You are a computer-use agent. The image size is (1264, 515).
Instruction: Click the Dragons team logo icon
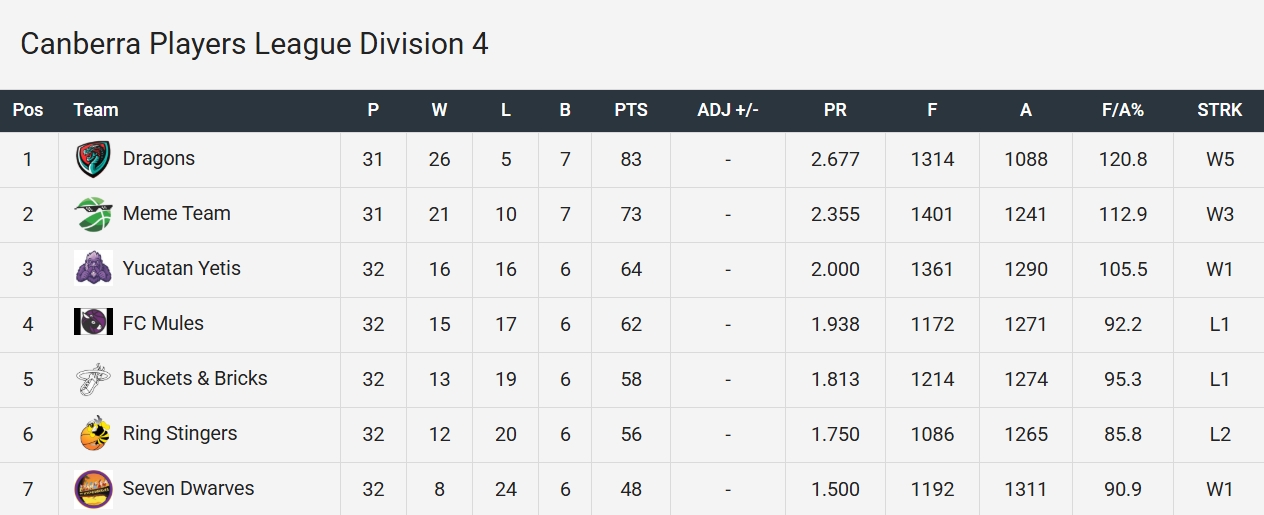point(93,160)
